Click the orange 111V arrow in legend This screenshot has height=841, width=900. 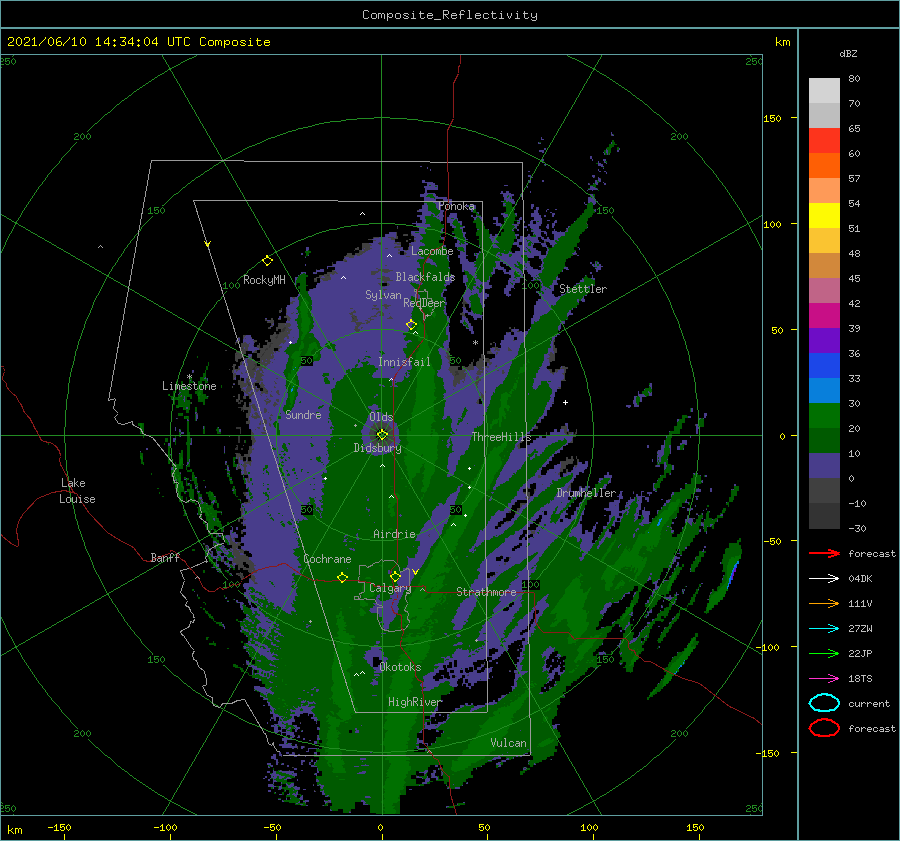click(x=824, y=603)
